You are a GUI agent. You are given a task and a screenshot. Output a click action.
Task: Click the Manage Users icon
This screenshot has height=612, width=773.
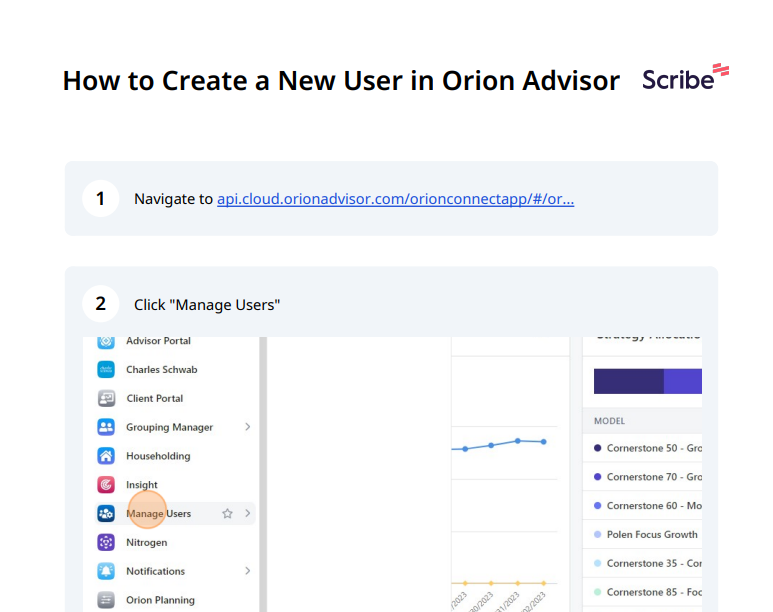[x=106, y=513]
